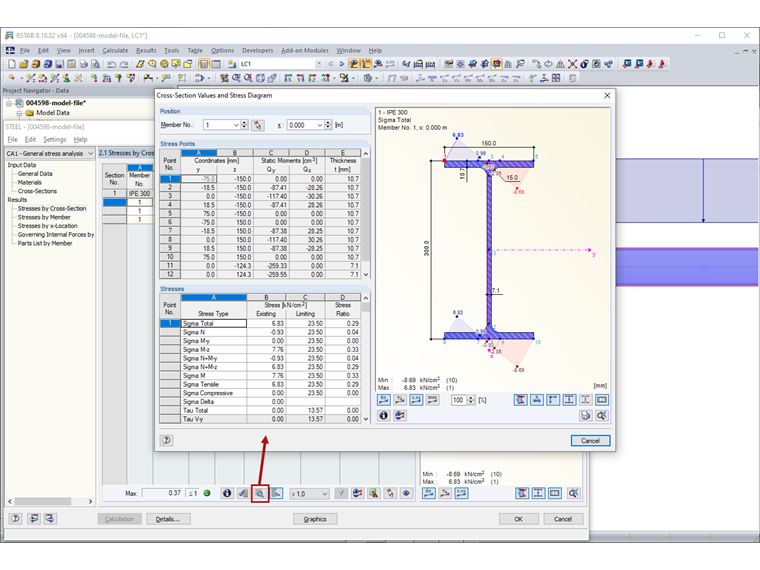
Task: Click the Graphics button
Action: (315, 519)
